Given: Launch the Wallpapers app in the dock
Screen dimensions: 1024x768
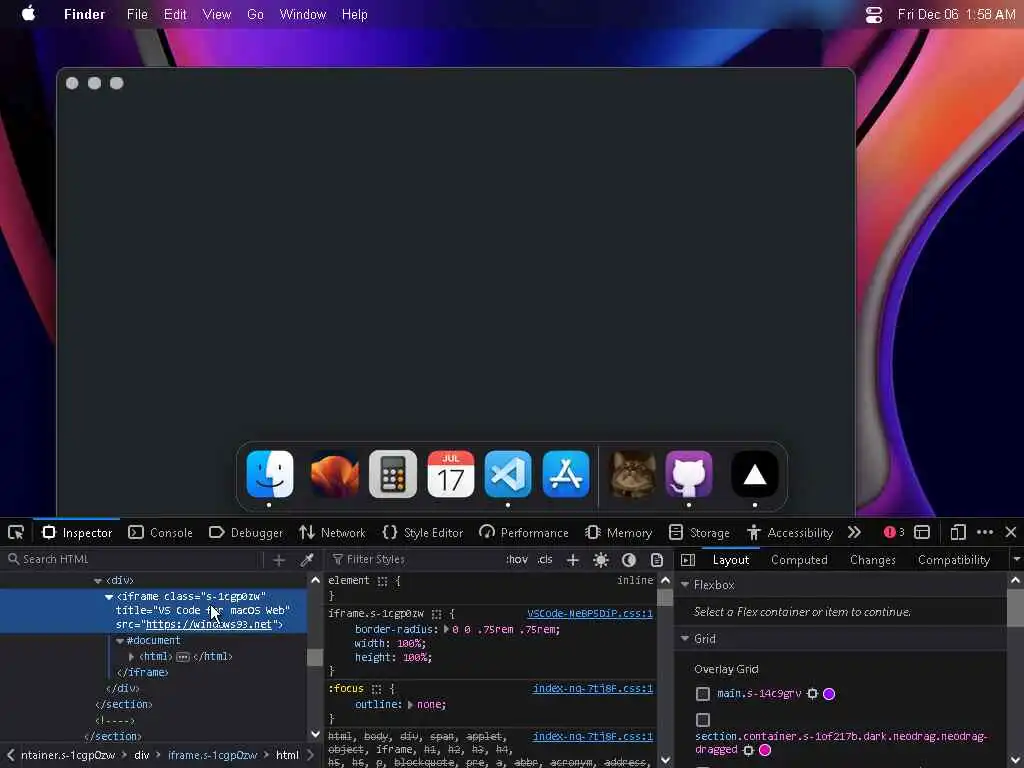Looking at the screenshot, I should 334,474.
